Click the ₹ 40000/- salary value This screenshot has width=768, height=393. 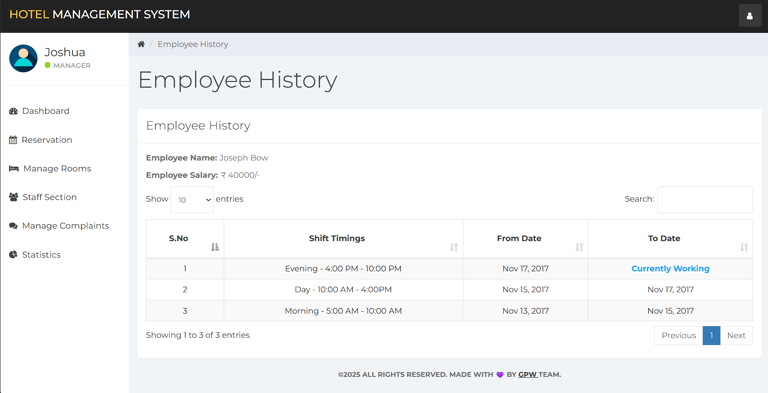point(240,175)
